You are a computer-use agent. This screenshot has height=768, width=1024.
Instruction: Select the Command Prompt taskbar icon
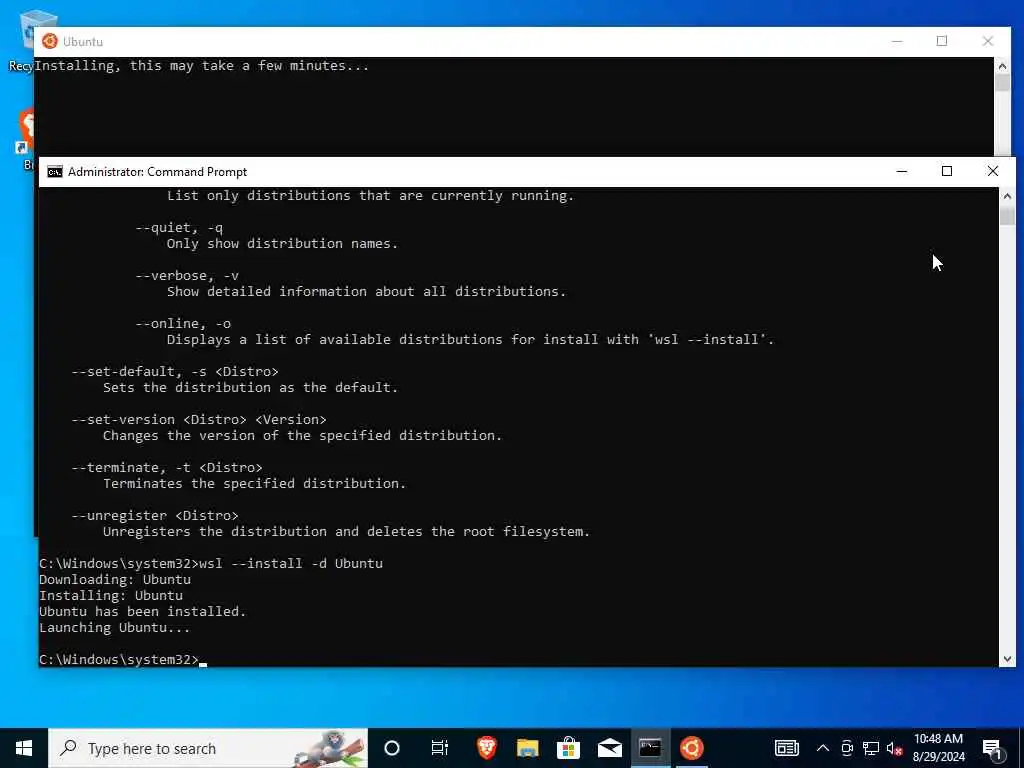[x=650, y=748]
